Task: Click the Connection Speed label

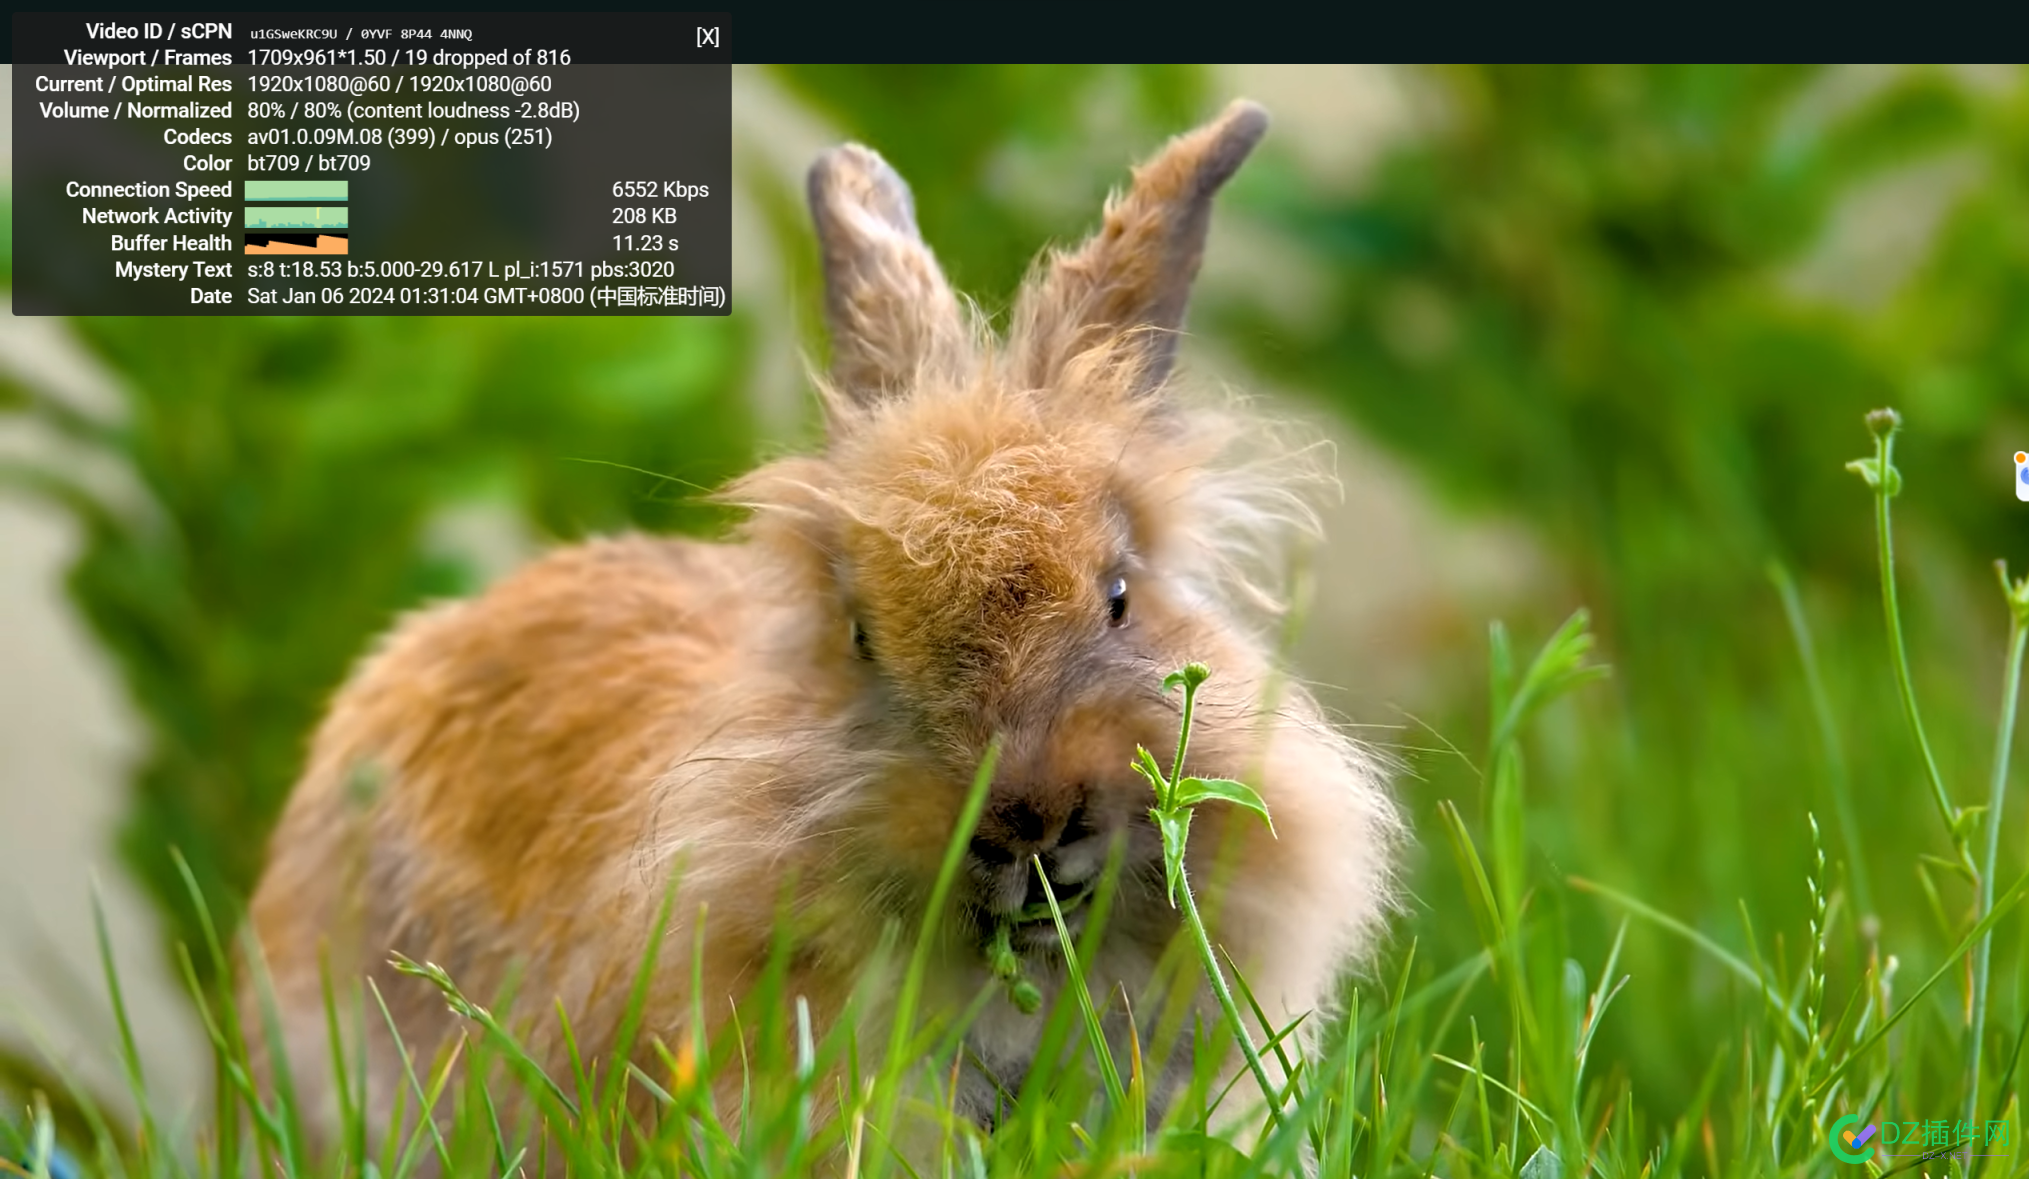Action: (149, 190)
